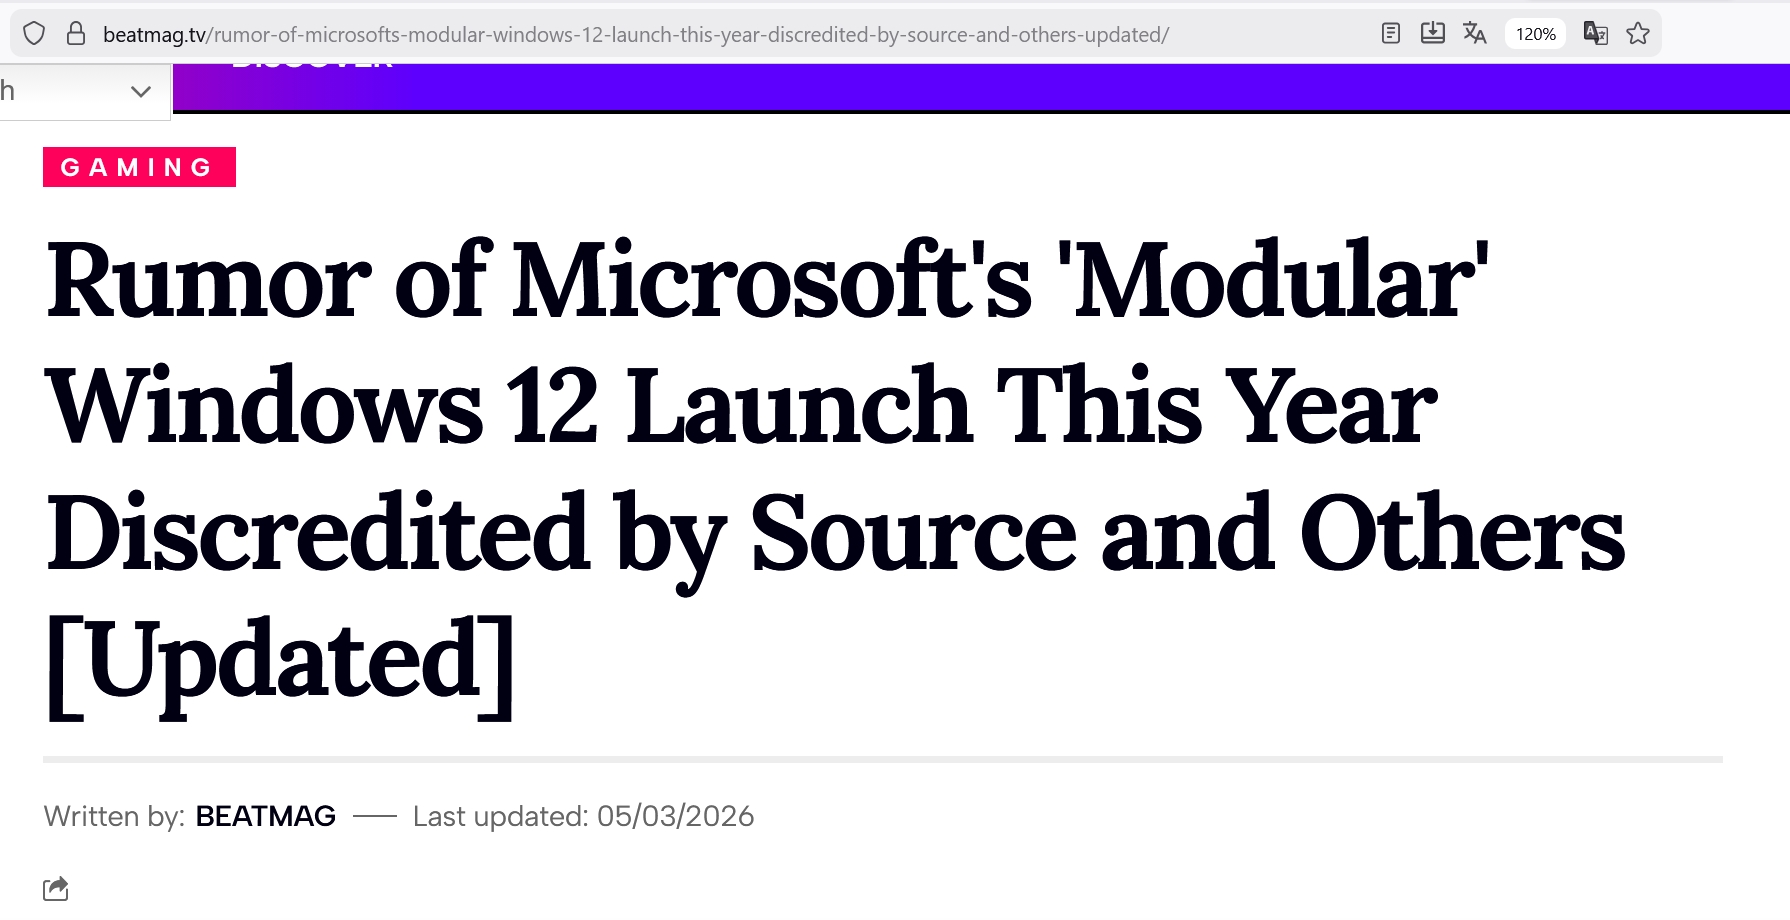Image resolution: width=1790 pixels, height=920 pixels.
Task: Click the install/download page icon in address bar
Action: pyautogui.click(x=1432, y=34)
